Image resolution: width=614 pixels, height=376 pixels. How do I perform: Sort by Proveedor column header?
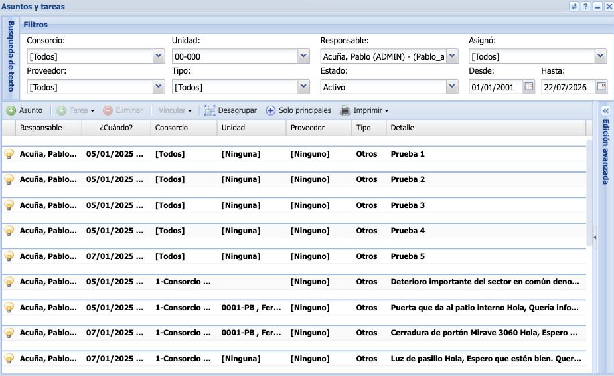319,128
